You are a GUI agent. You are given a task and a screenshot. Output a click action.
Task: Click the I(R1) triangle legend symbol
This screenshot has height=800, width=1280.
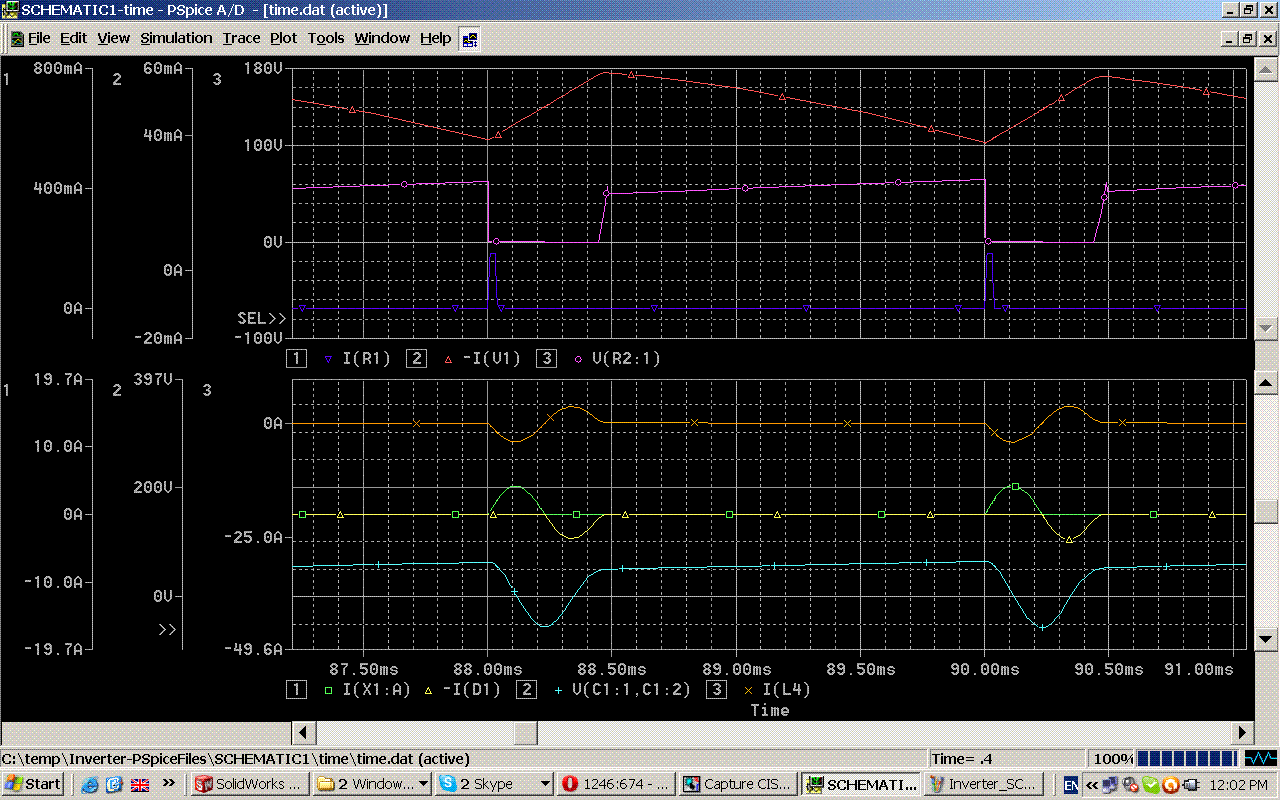327,358
